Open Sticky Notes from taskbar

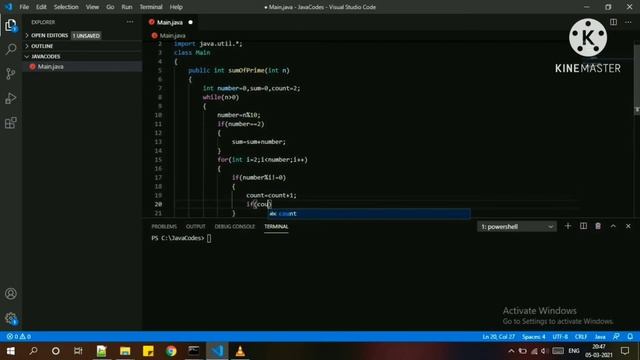[148, 351]
